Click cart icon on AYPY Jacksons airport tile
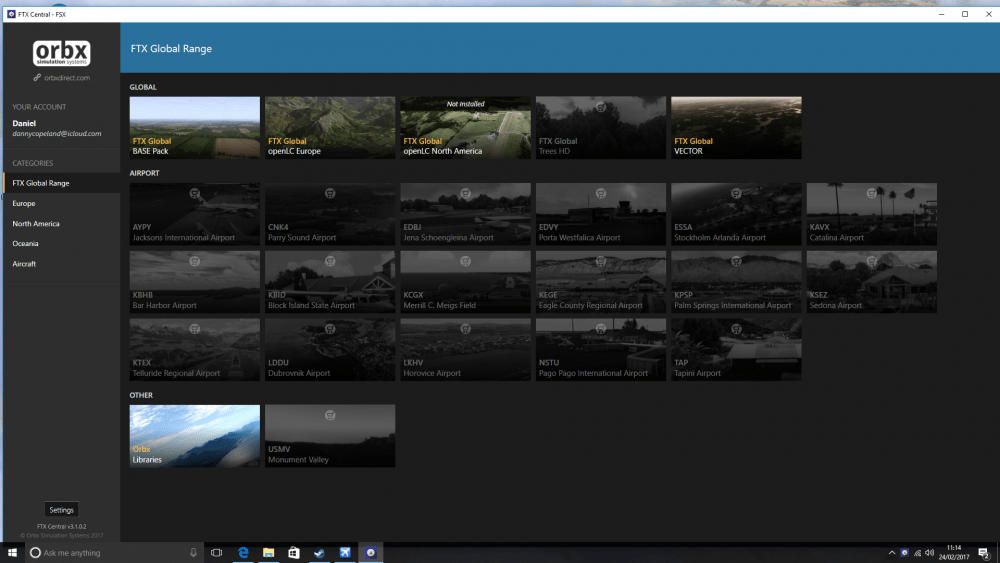Screen dimensions: 1000x563 [x=195, y=193]
